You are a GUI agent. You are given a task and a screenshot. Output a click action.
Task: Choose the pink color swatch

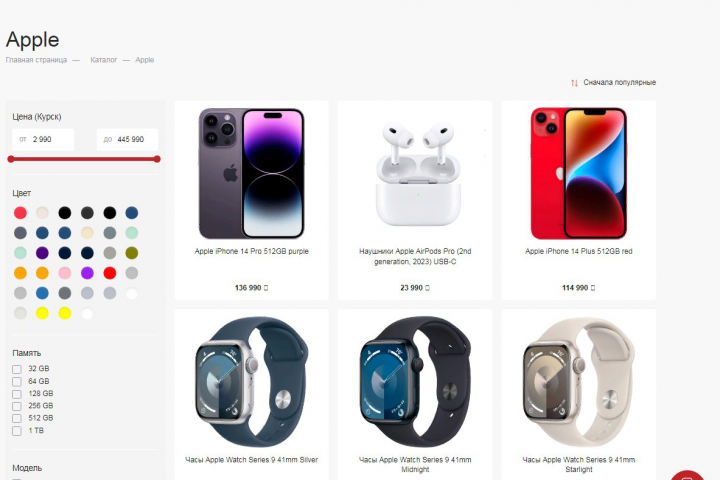pos(65,273)
